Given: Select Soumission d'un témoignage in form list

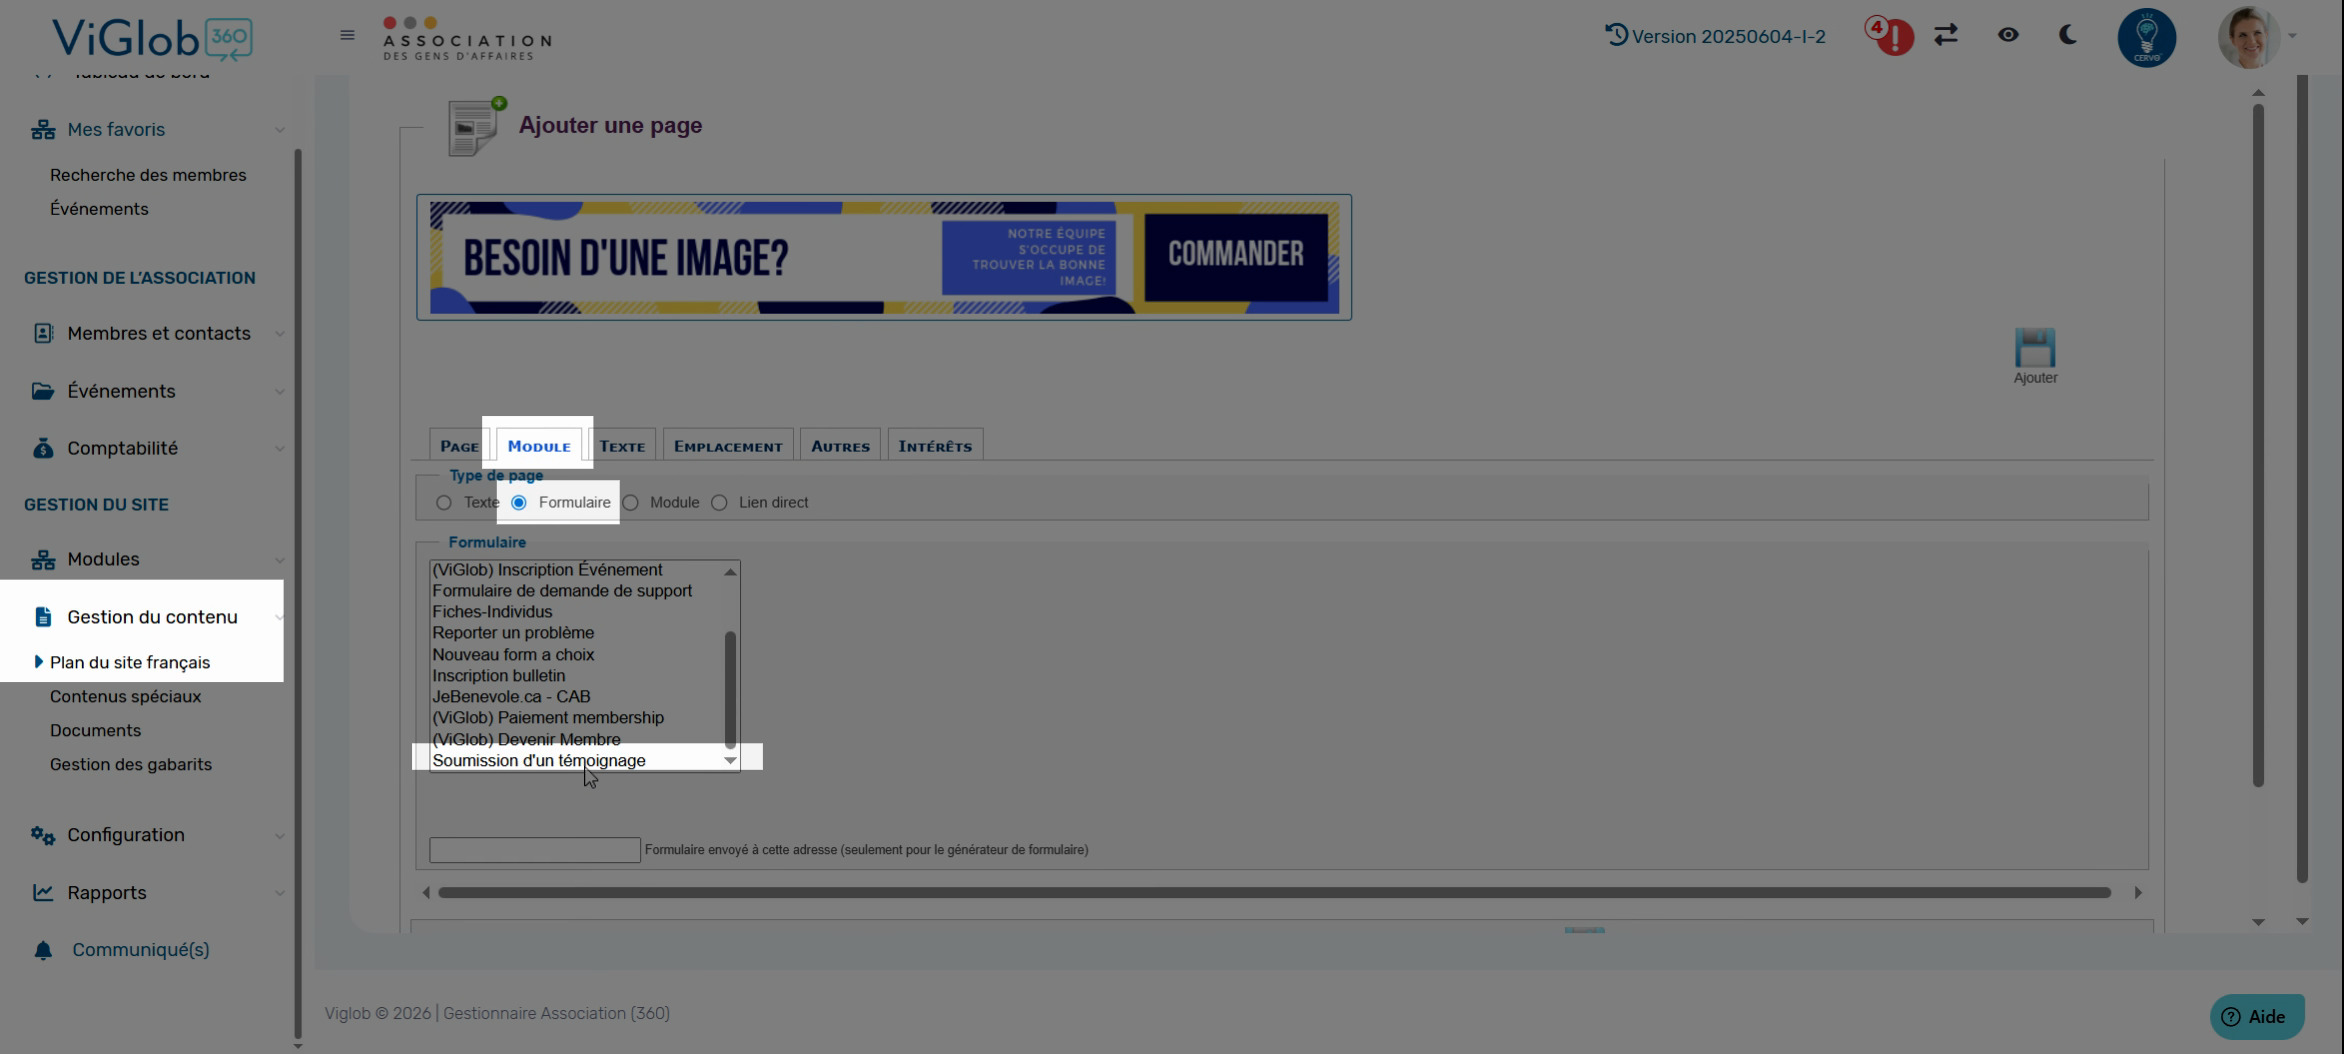Looking at the screenshot, I should click(539, 761).
